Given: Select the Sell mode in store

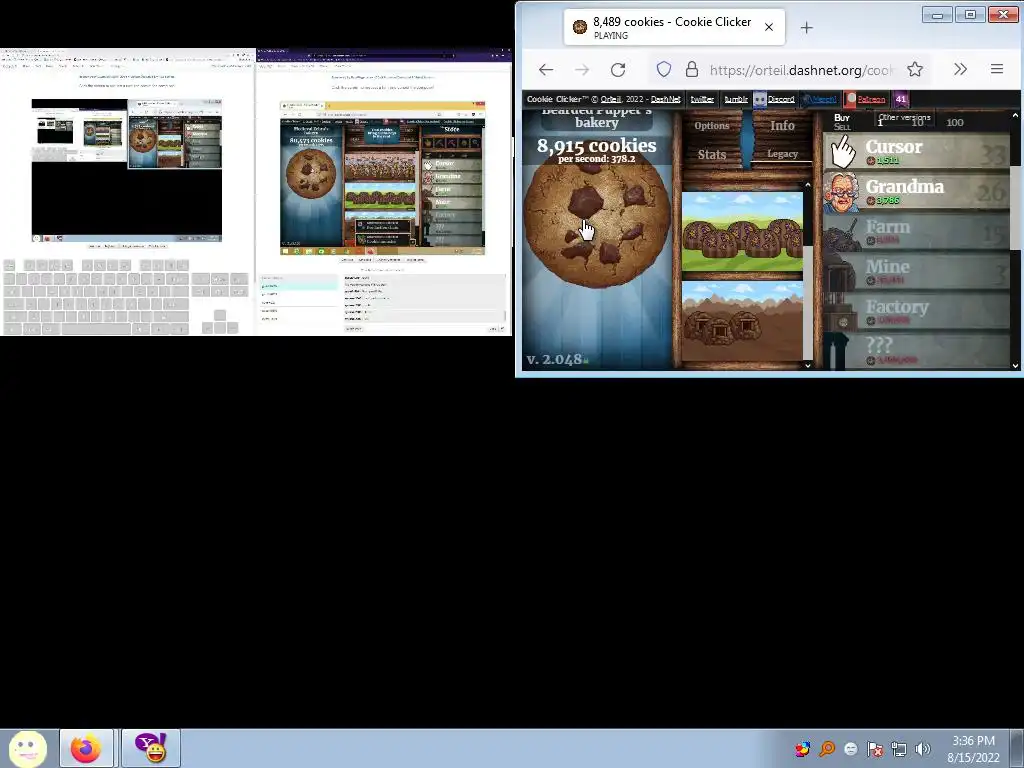Looking at the screenshot, I should click(x=842, y=127).
